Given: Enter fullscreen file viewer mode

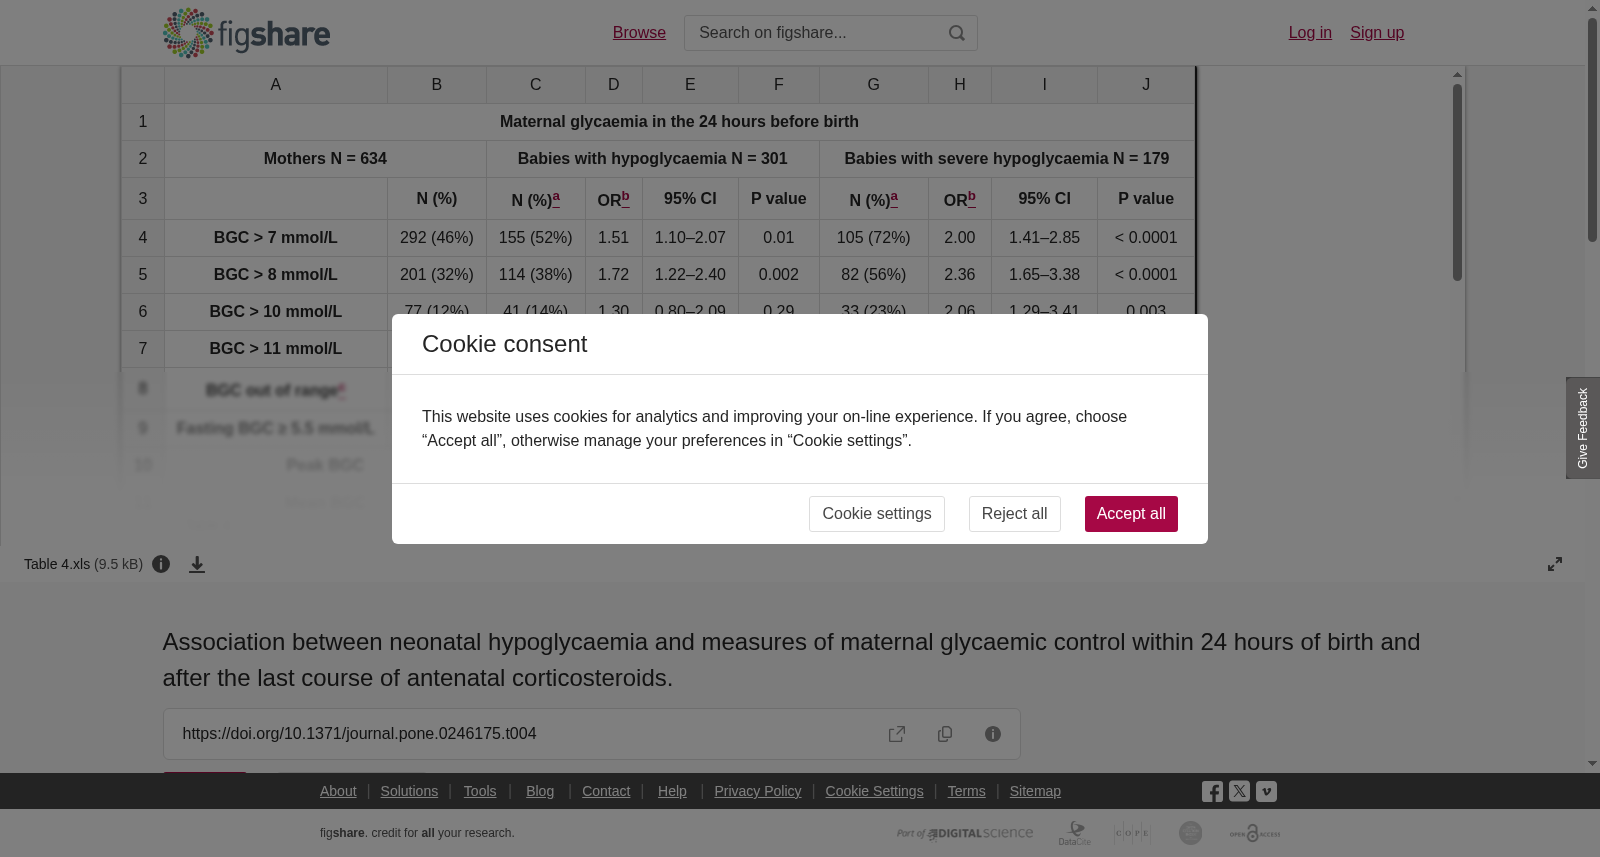Looking at the screenshot, I should pyautogui.click(x=1555, y=564).
